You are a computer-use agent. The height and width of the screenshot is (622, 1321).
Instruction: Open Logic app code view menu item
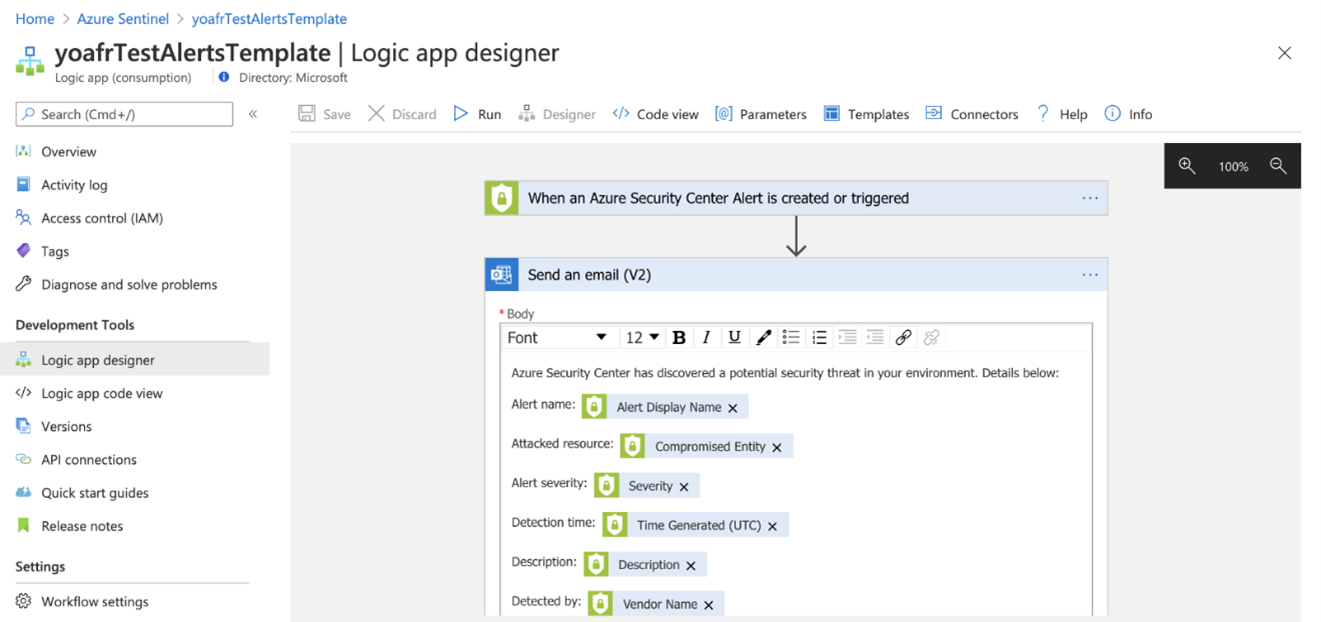point(102,393)
